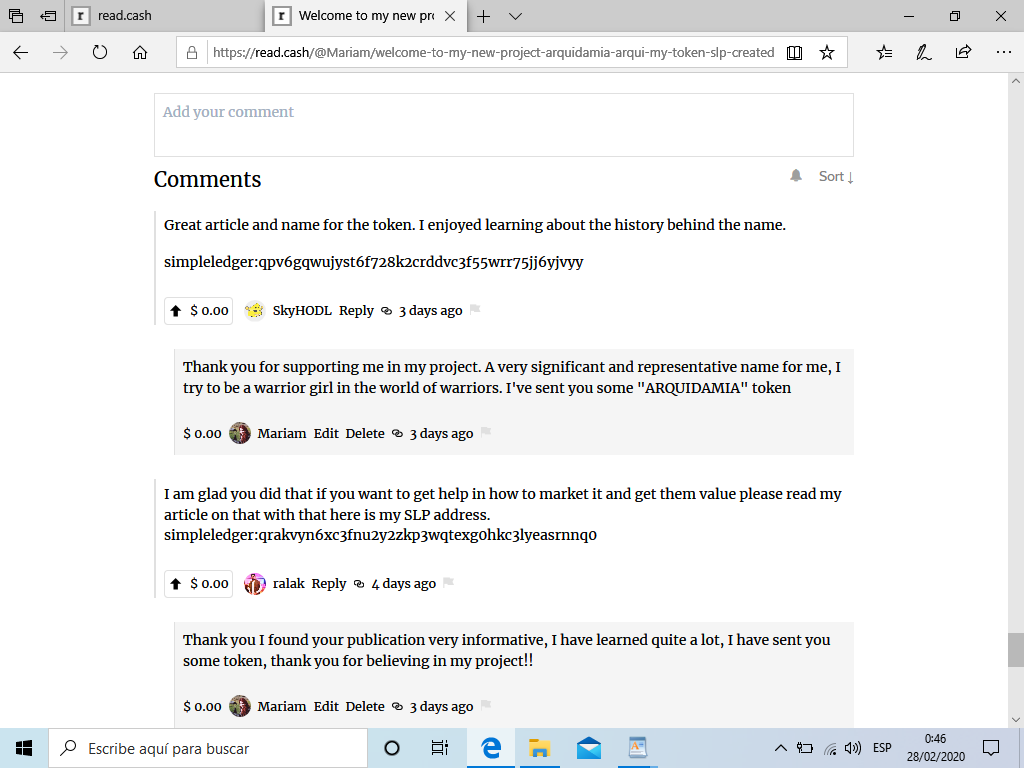Add page to favorites with star icon
Screen dimensions: 1024x768
tap(827, 53)
